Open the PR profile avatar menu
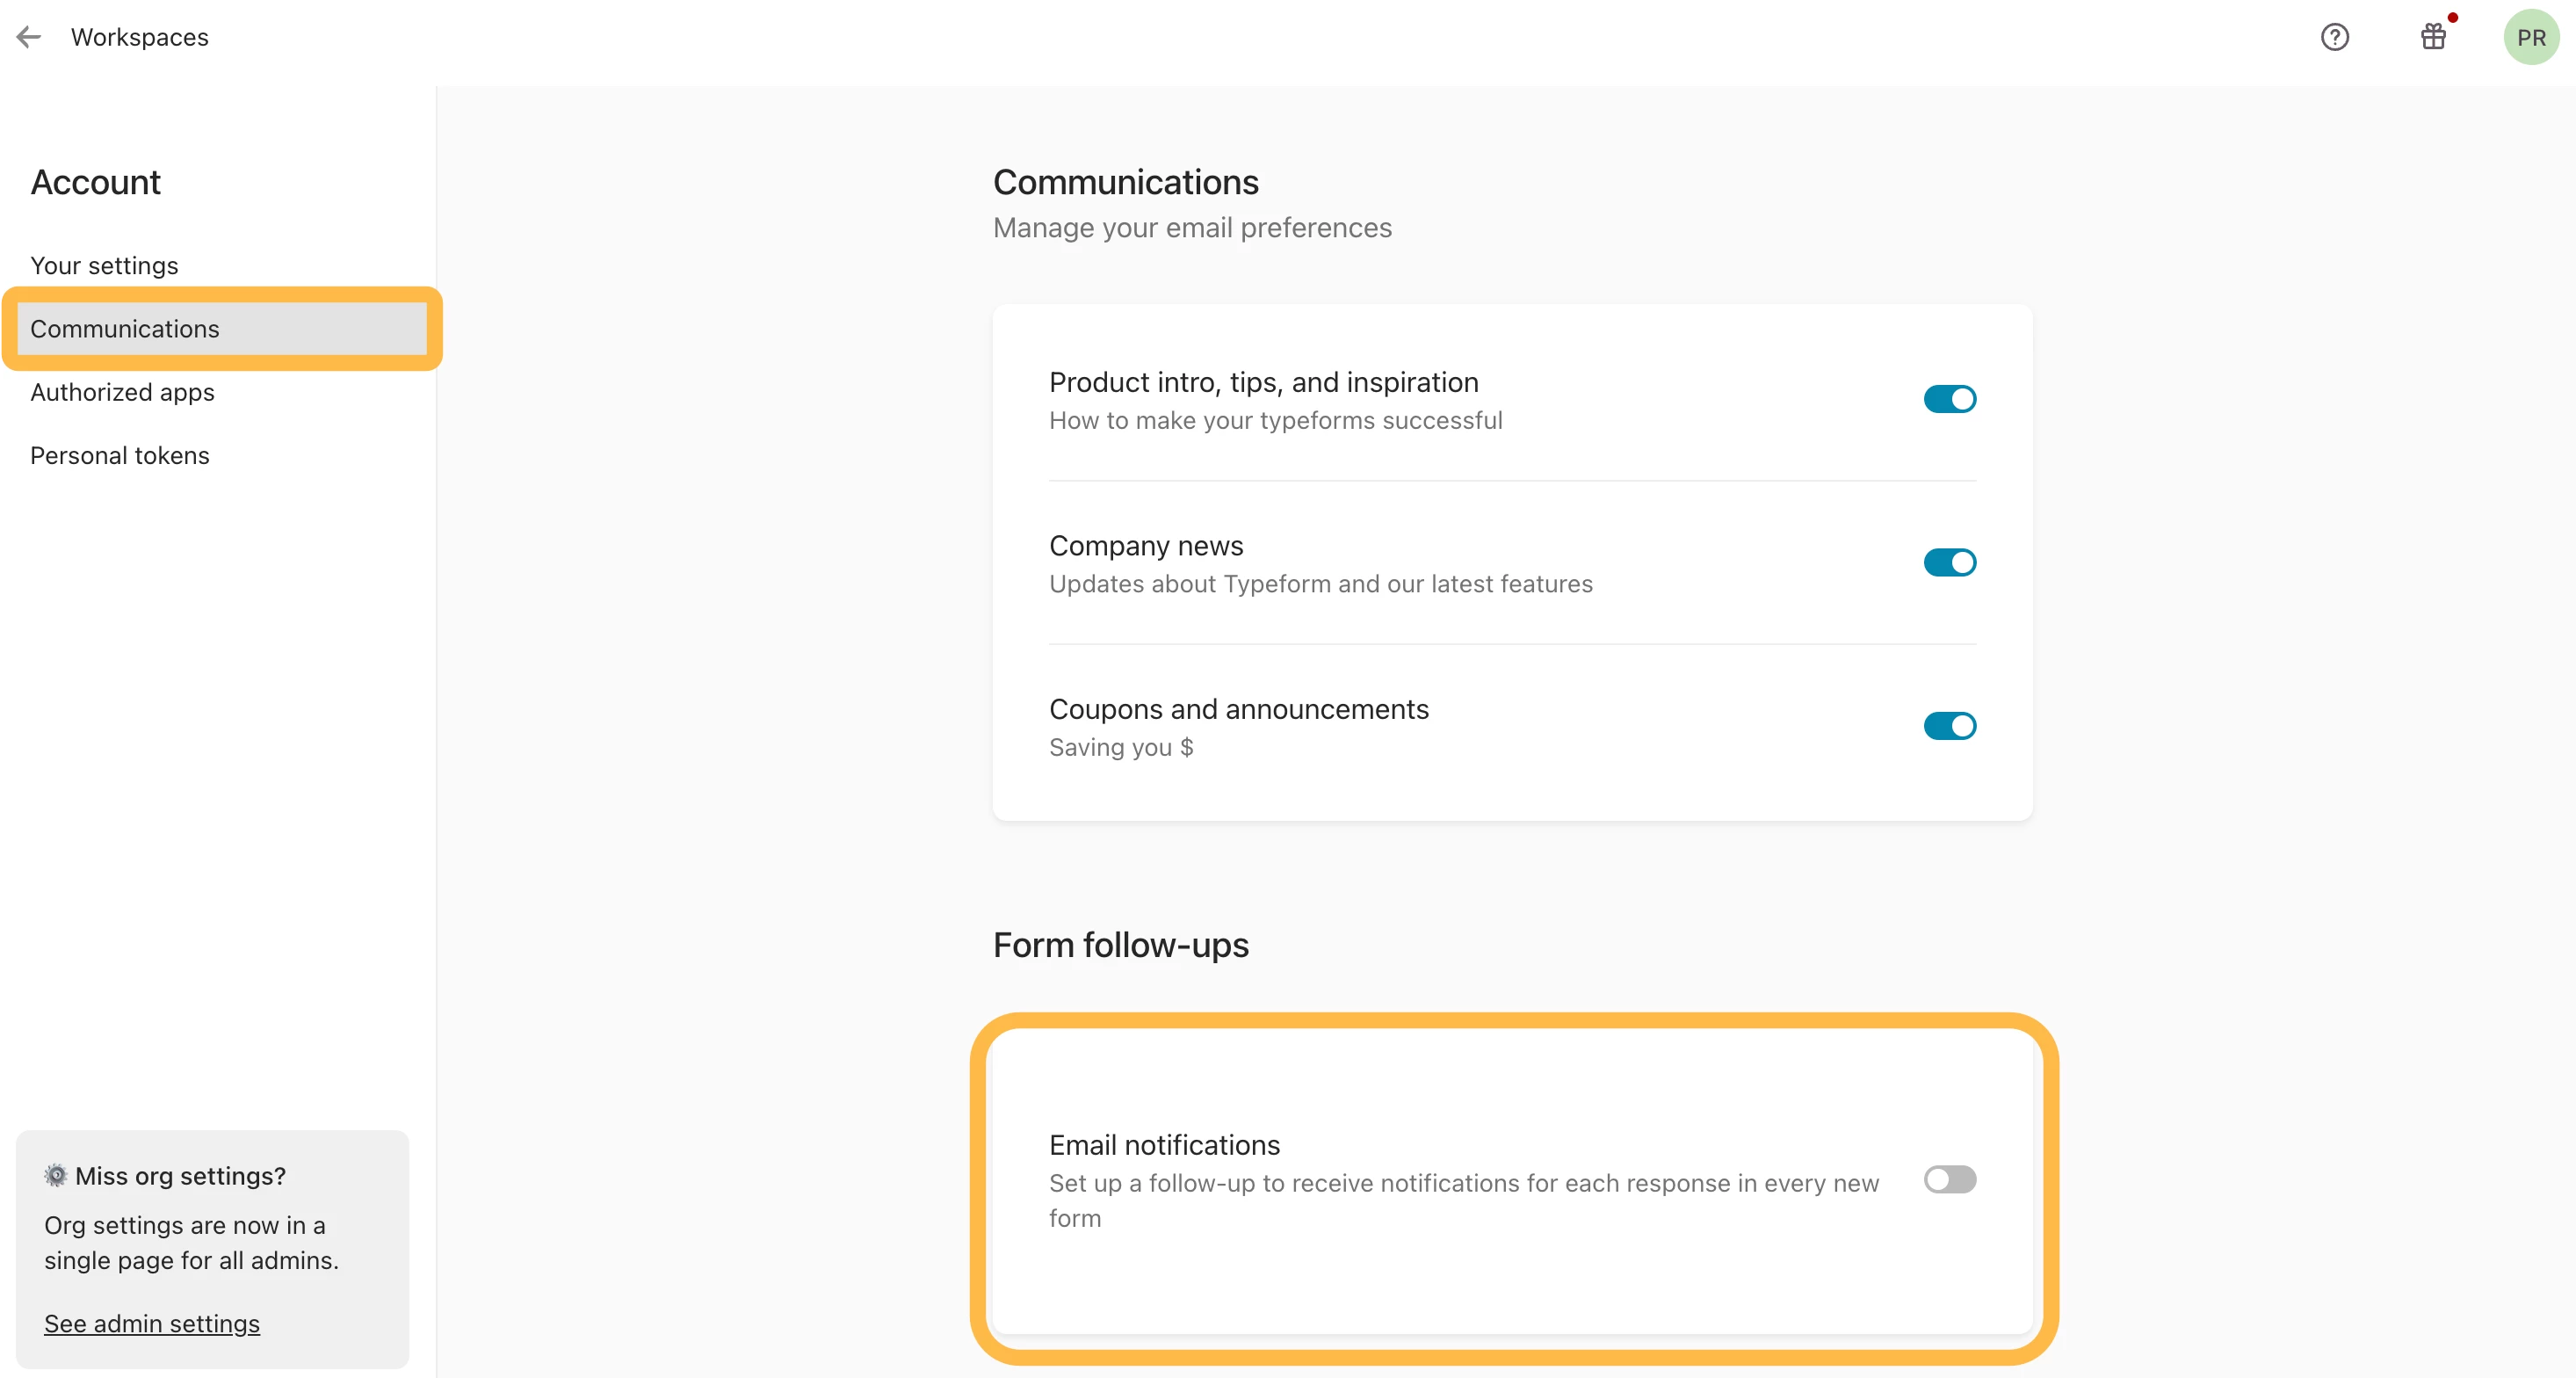This screenshot has height=1378, width=2576. click(2530, 37)
